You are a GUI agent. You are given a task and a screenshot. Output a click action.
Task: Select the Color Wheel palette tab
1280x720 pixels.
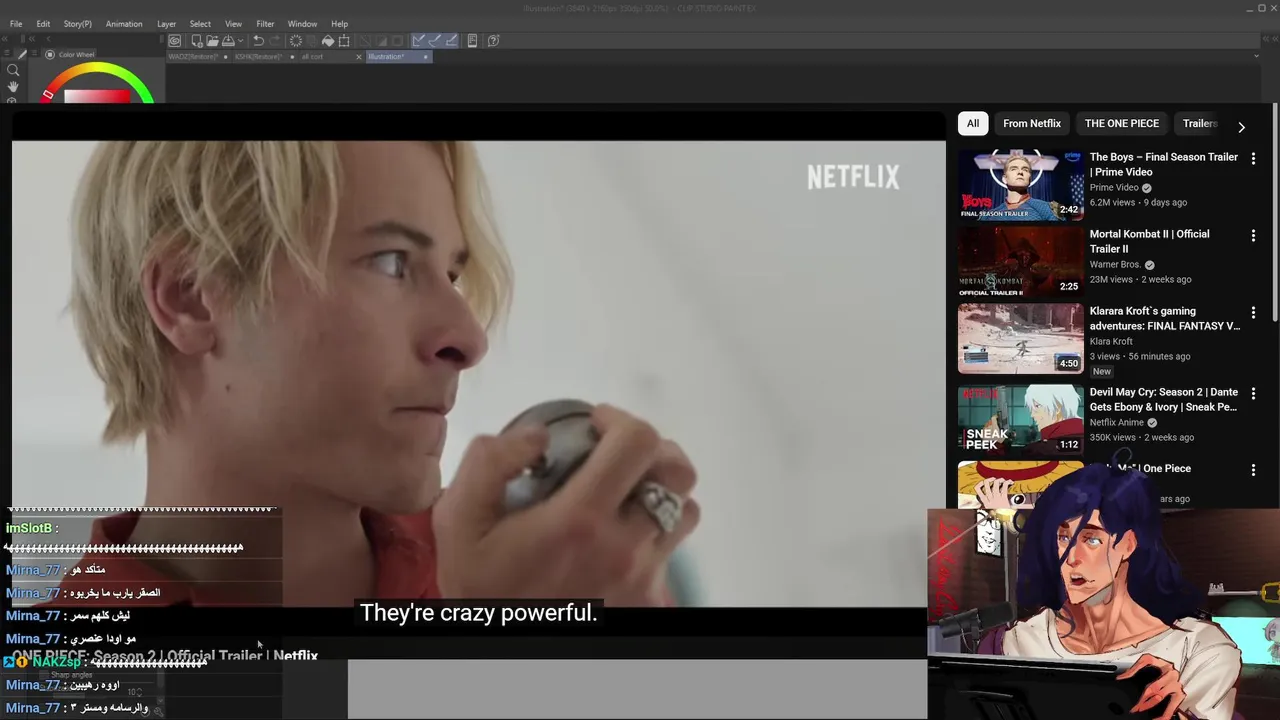pyautogui.click(x=70, y=55)
